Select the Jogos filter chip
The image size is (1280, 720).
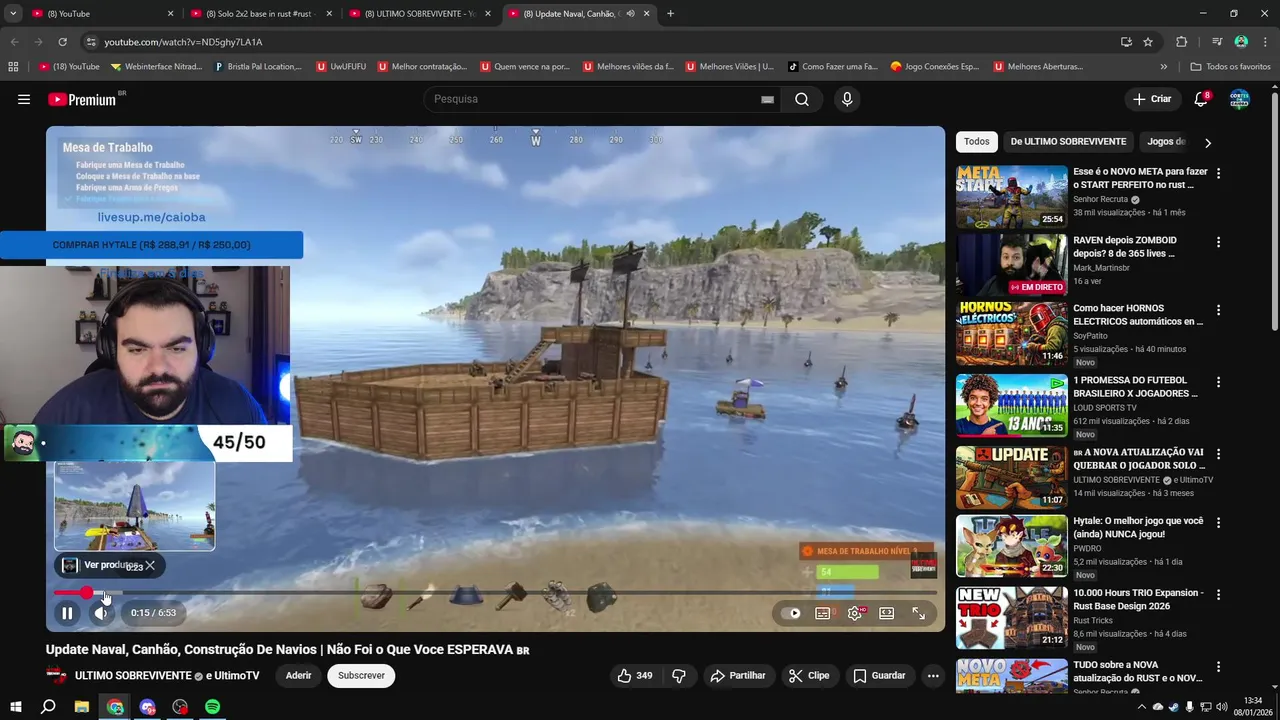tap(1165, 142)
